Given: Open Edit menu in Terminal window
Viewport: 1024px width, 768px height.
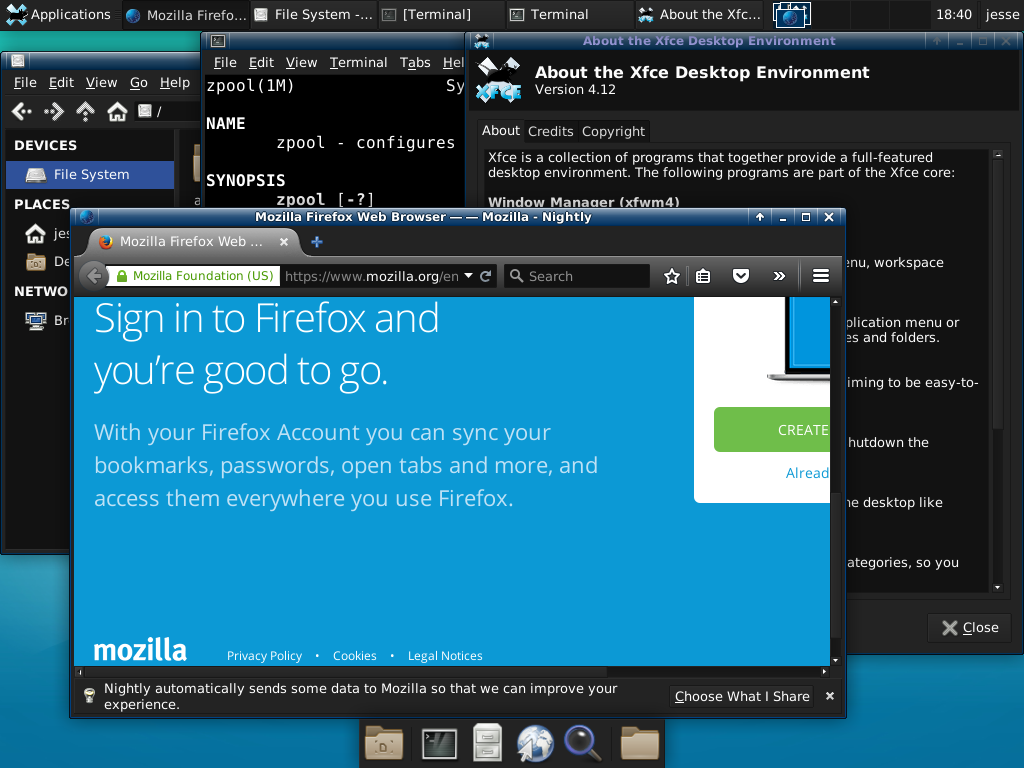Looking at the screenshot, I should pyautogui.click(x=261, y=63).
